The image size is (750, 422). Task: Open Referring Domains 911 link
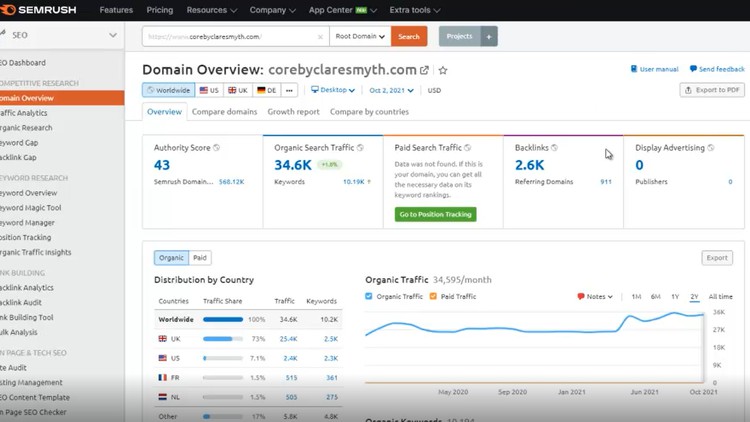[x=606, y=182]
